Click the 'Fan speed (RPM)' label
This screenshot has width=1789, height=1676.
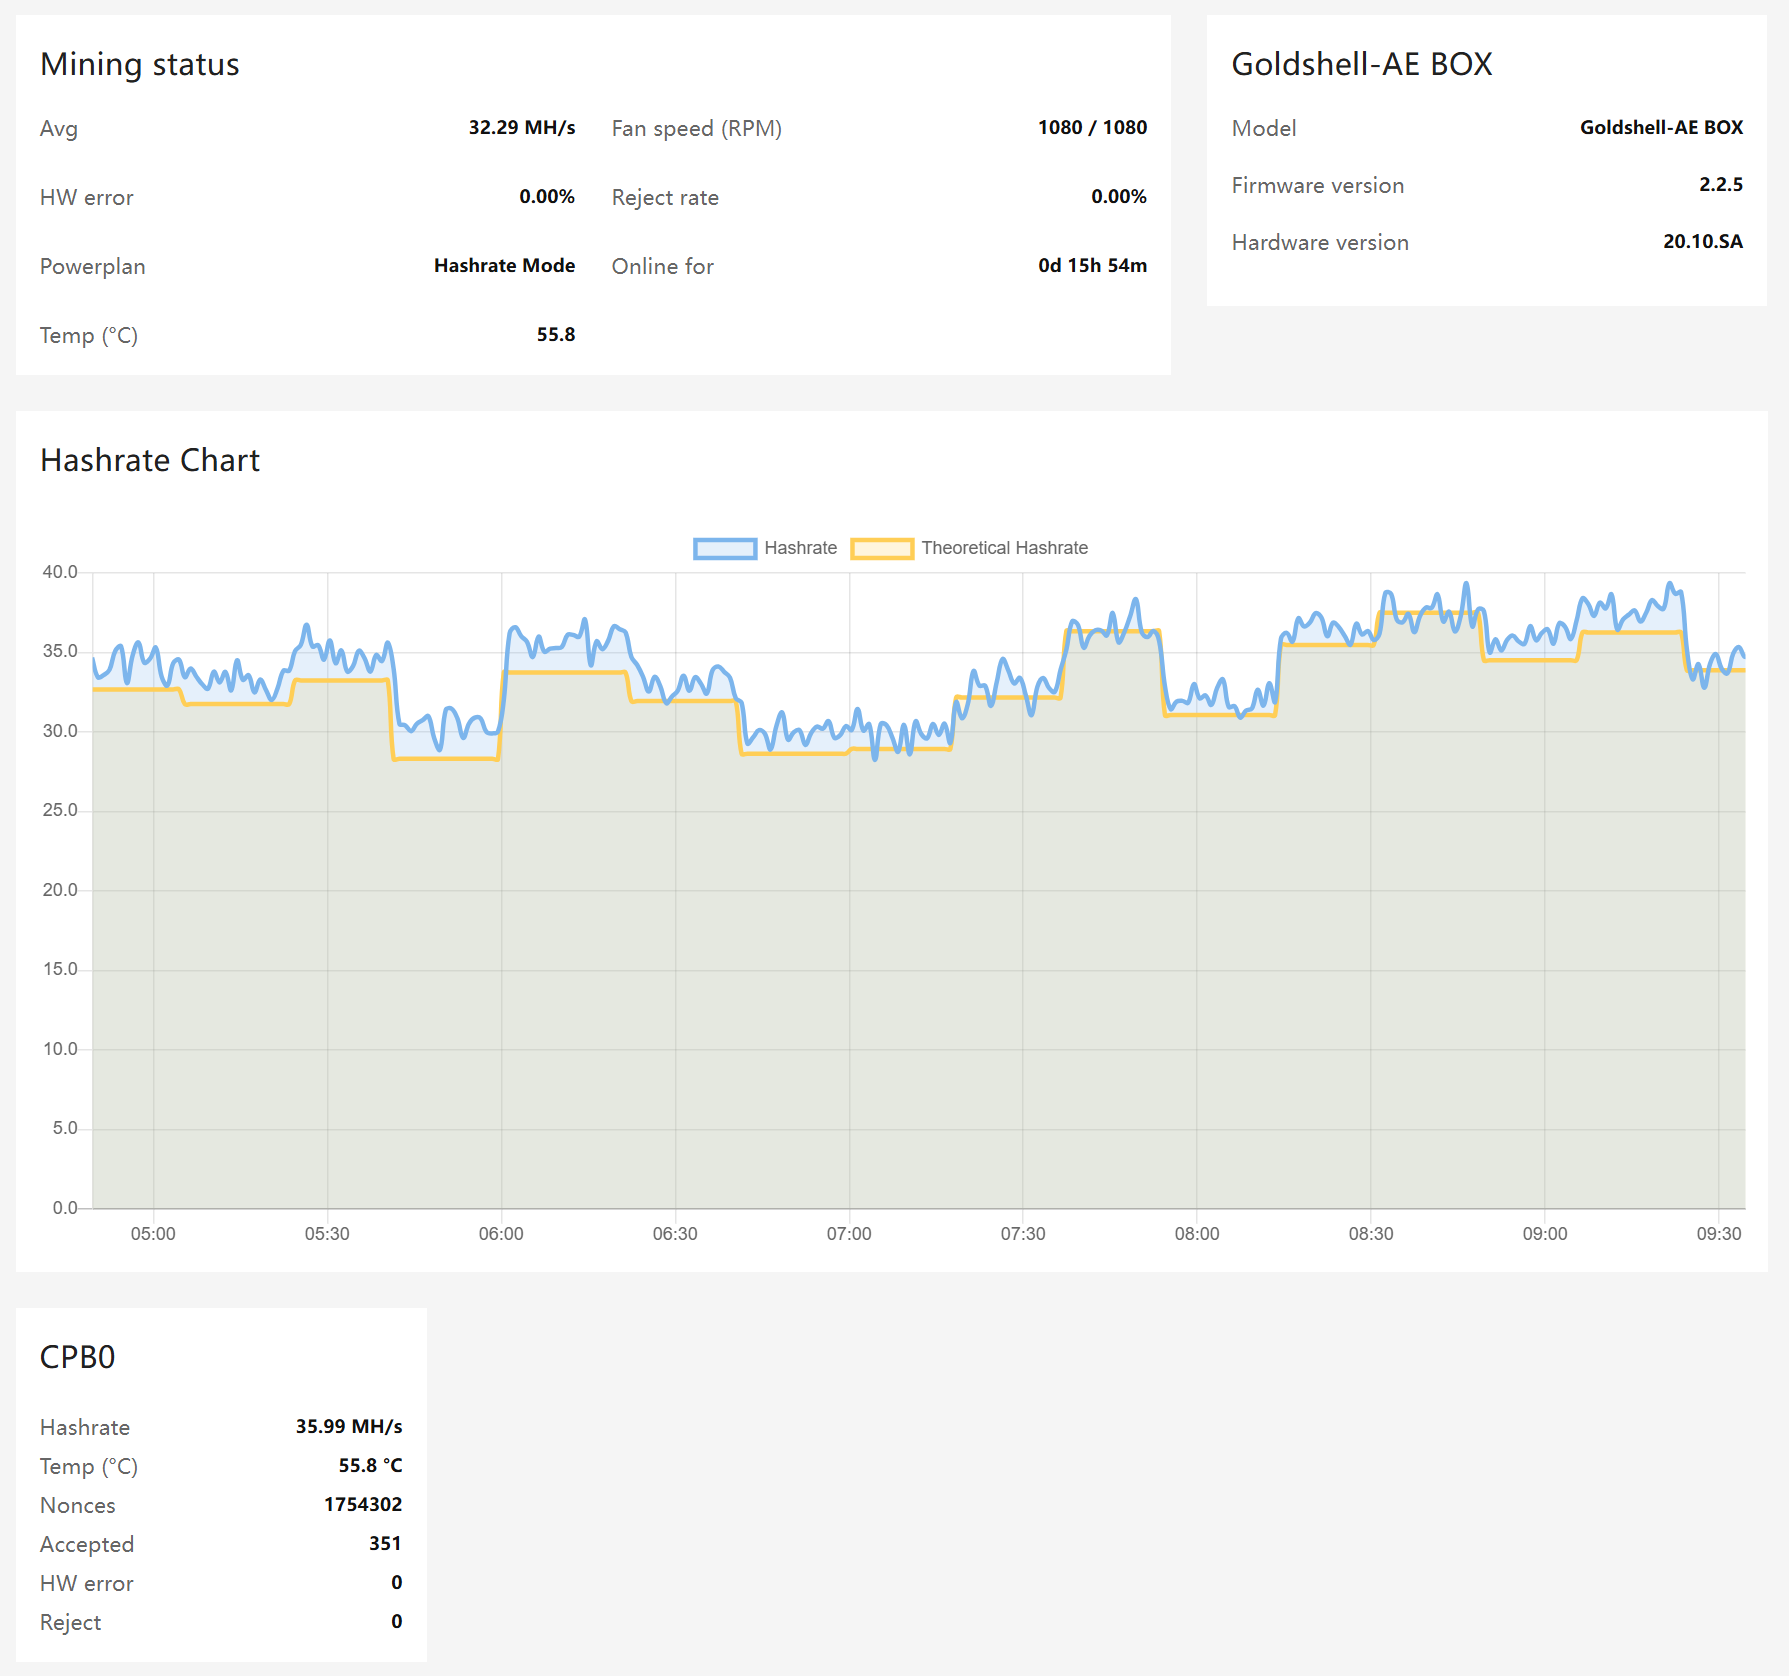tap(697, 129)
